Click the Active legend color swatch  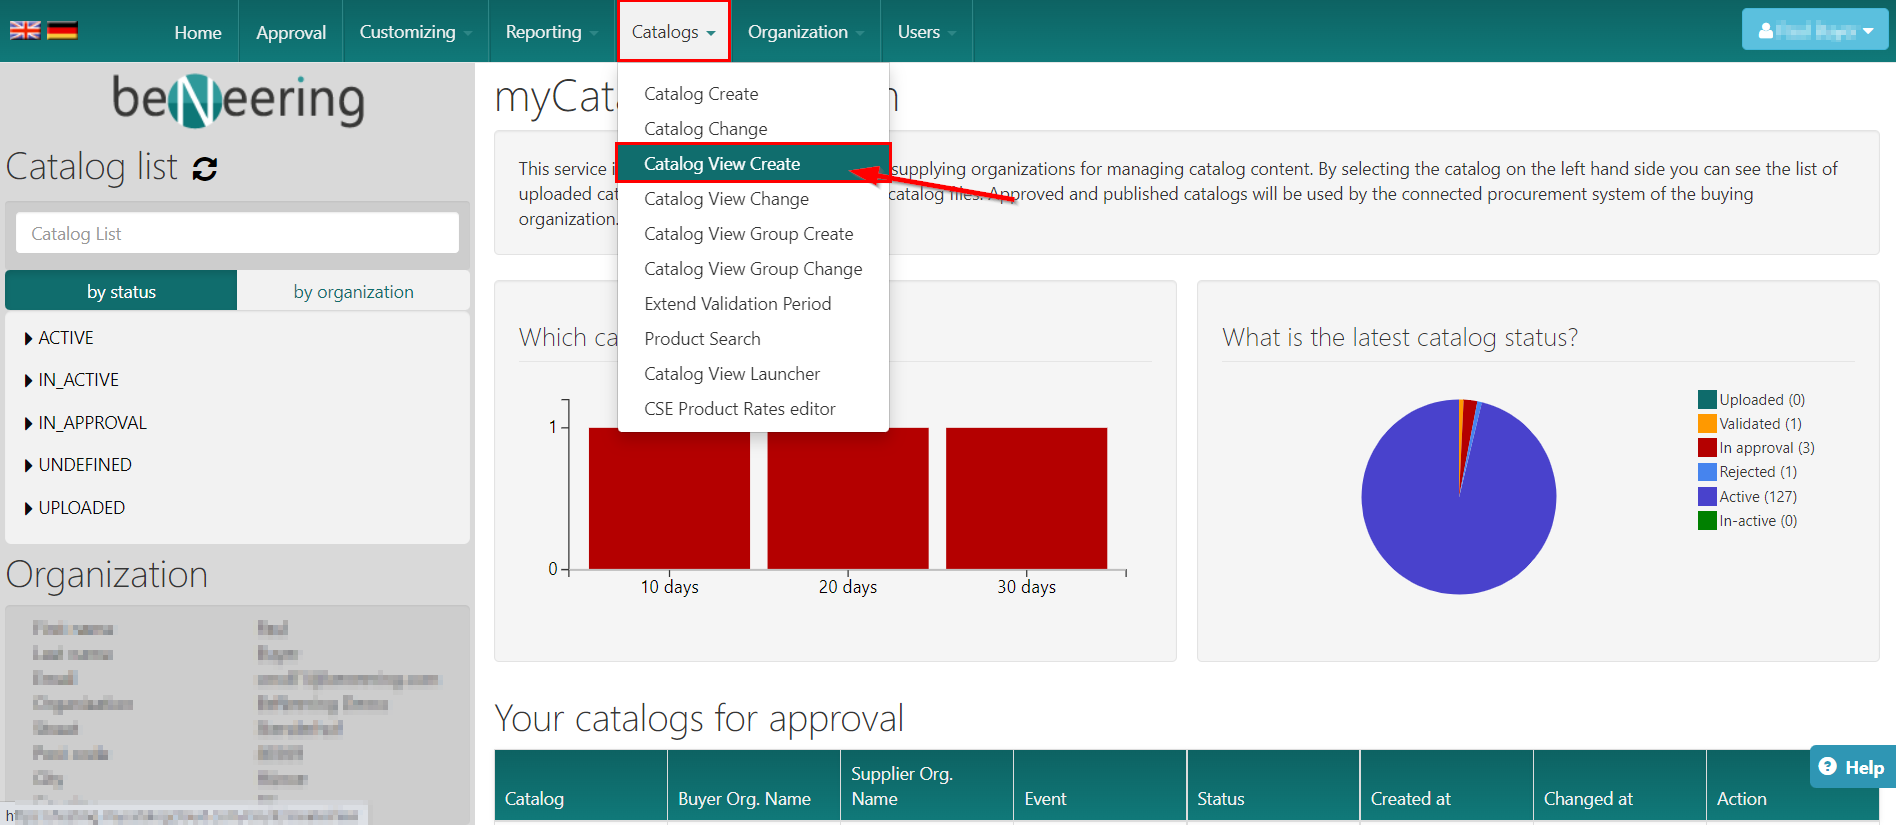point(1707,497)
